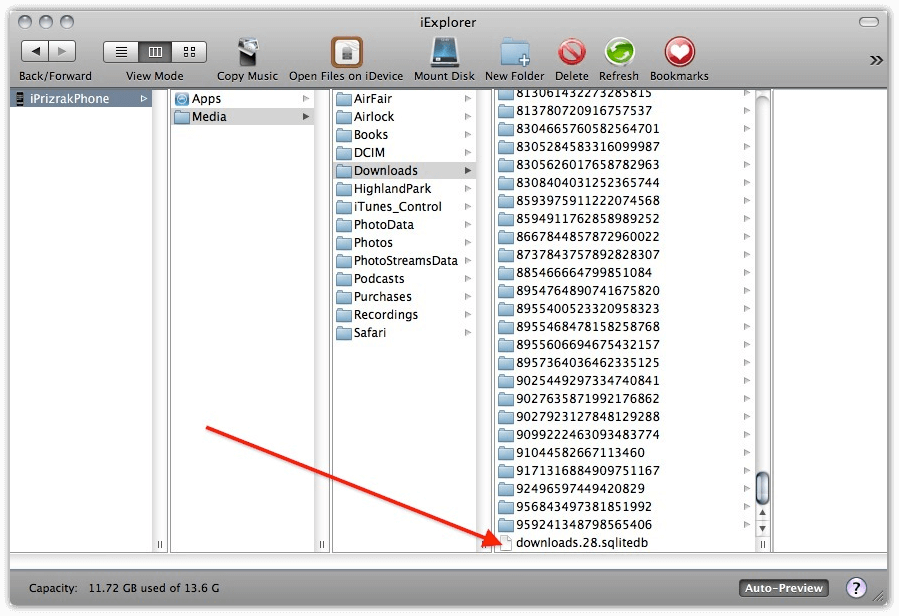
Task: Click the scrollbar thumb in Downloads column
Action: coord(763,486)
